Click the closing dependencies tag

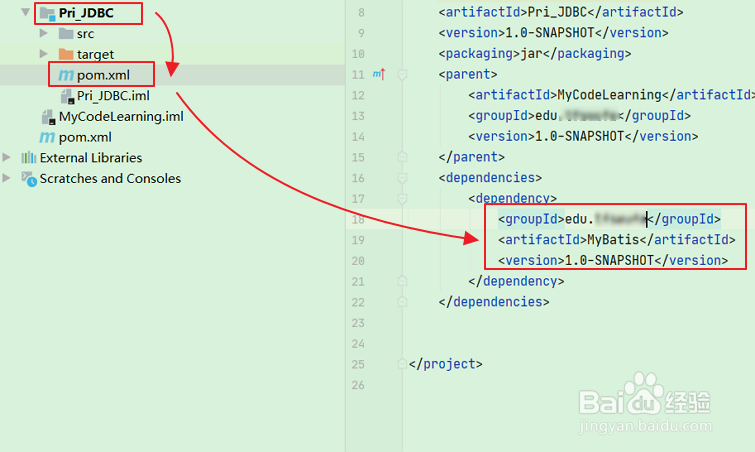click(x=494, y=302)
